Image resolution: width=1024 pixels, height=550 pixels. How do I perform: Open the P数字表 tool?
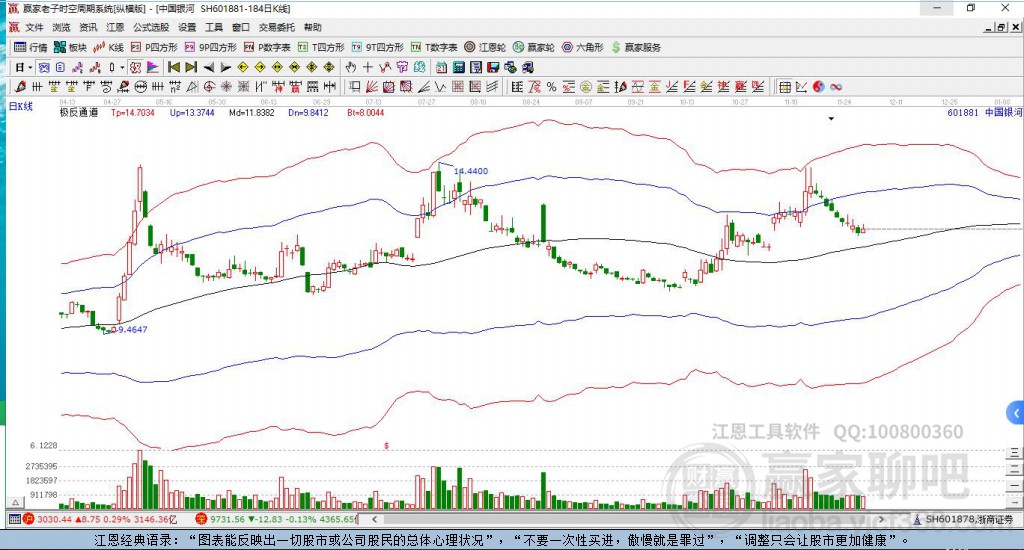267,47
